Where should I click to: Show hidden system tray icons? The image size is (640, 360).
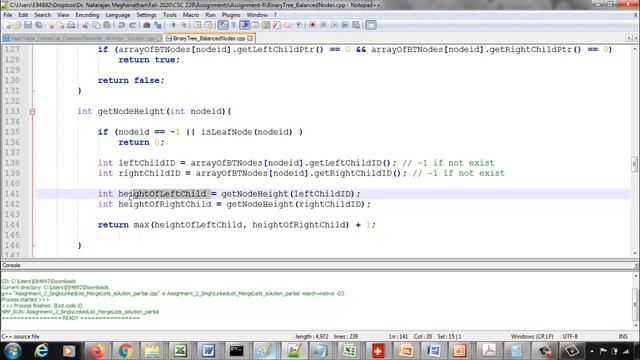coord(592,351)
